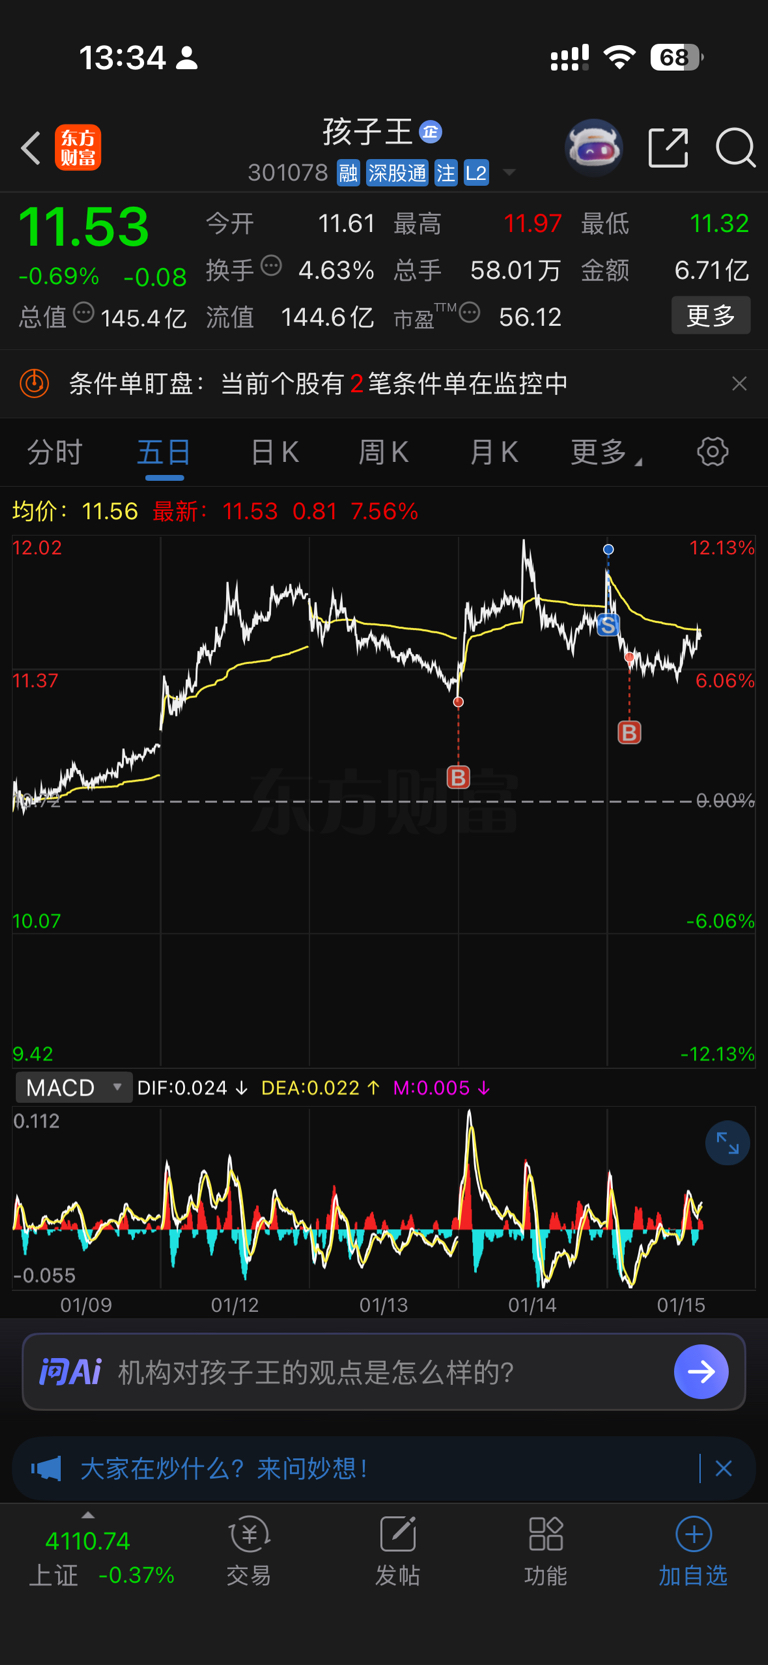Tap the condition order alarm icon

click(35, 383)
